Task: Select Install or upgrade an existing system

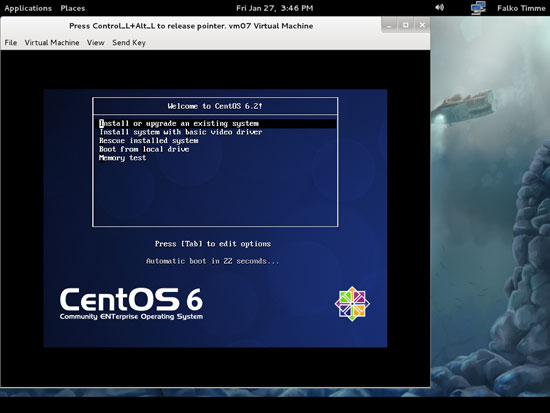Action: [x=217, y=124]
